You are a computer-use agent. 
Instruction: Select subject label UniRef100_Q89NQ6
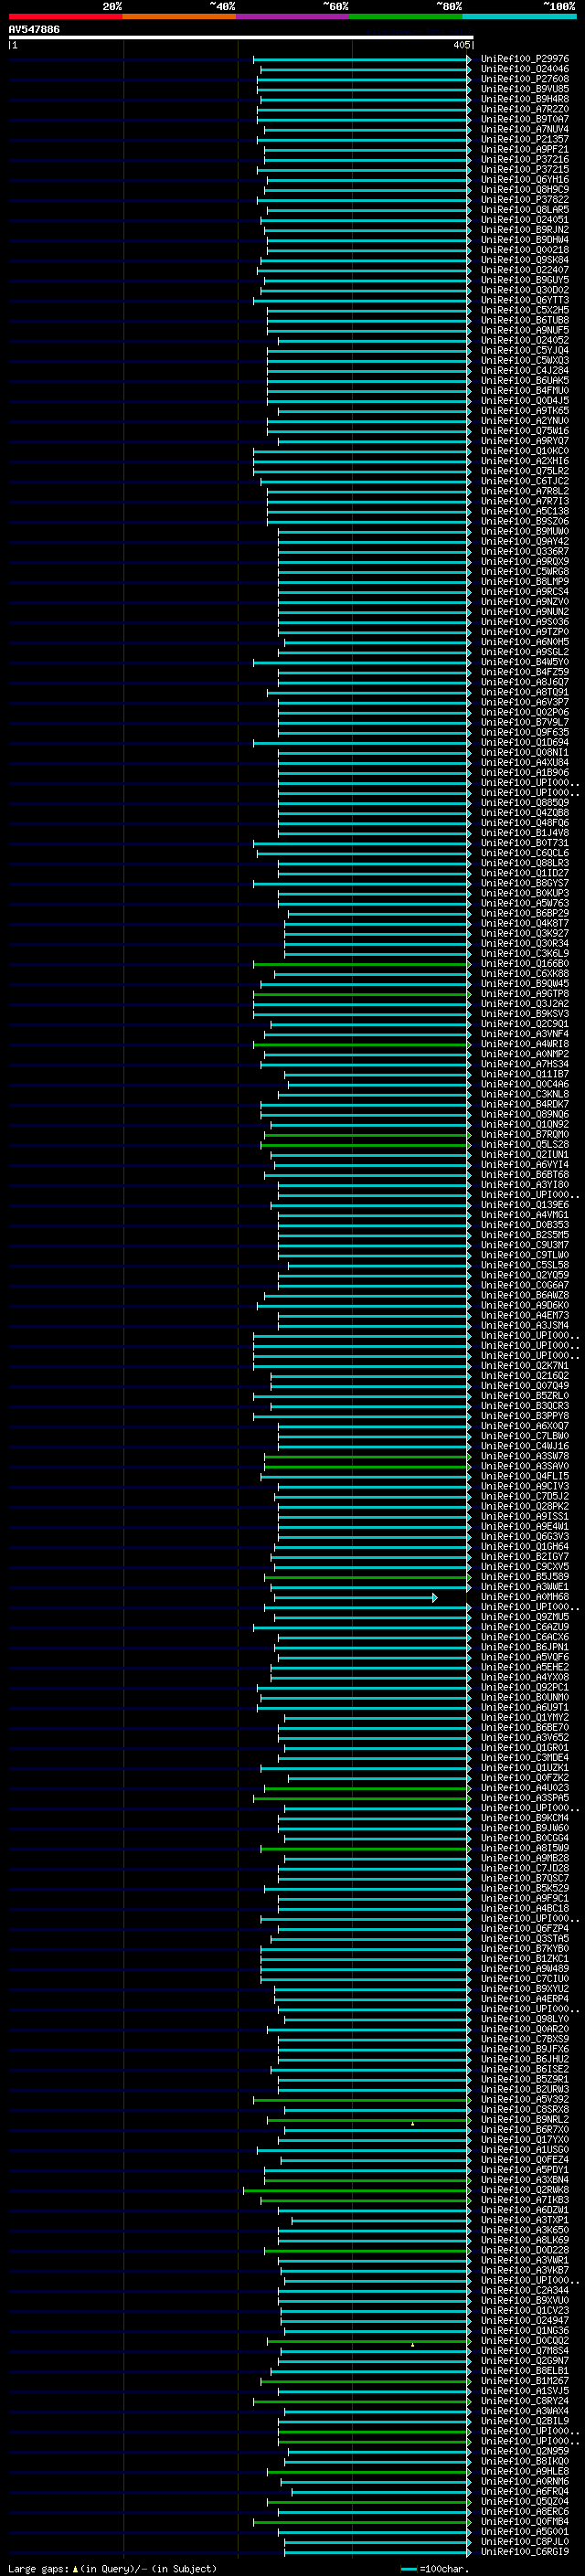(x=524, y=1114)
